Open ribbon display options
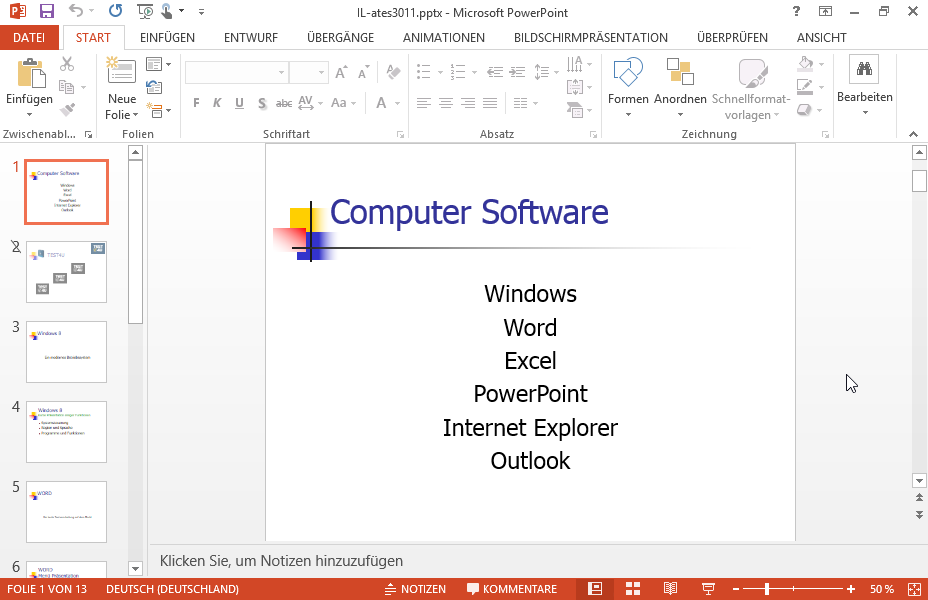The height and width of the screenshot is (600, 928). pos(825,11)
